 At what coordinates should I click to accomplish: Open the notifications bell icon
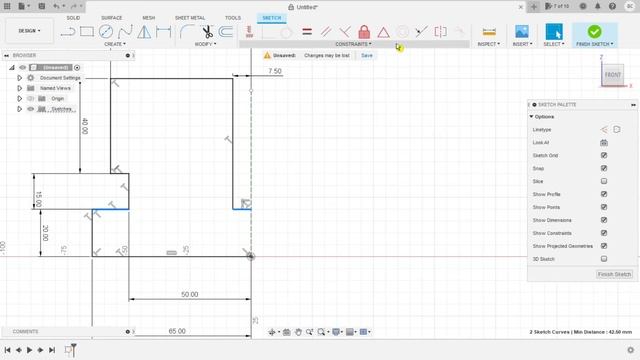pyautogui.click(x=598, y=6)
